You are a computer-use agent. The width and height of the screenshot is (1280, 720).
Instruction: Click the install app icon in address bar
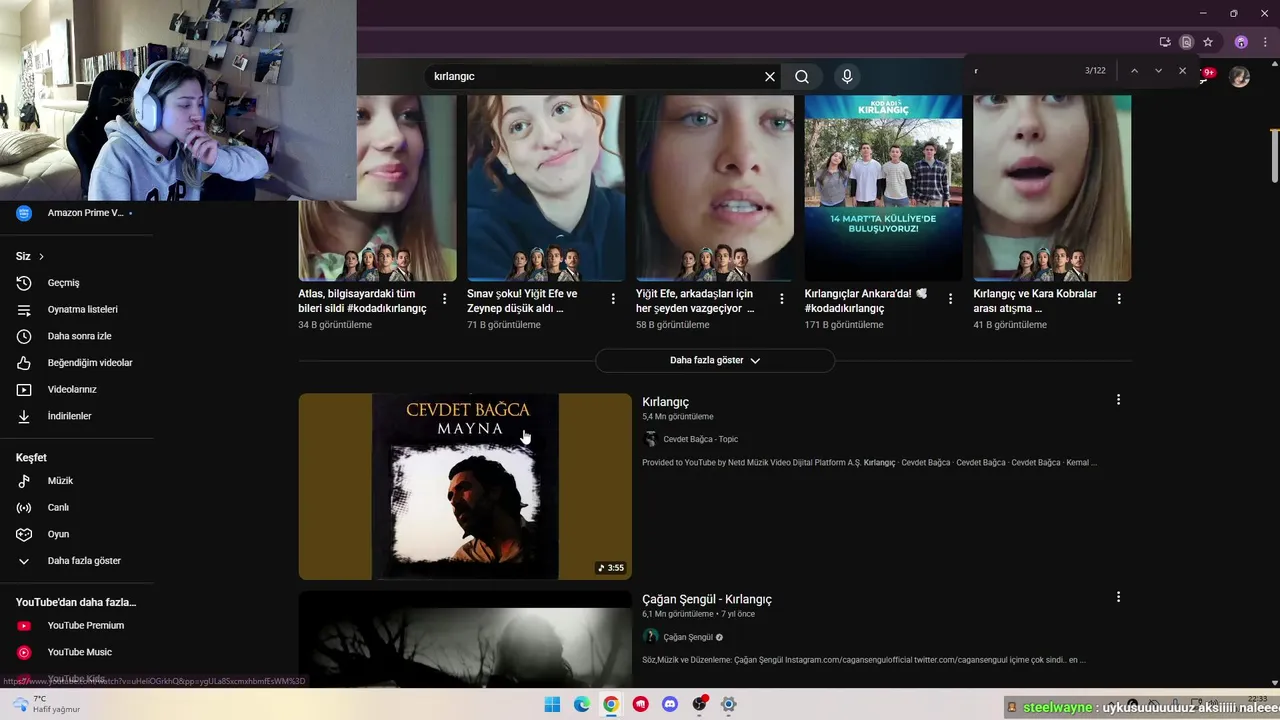pos(1165,42)
